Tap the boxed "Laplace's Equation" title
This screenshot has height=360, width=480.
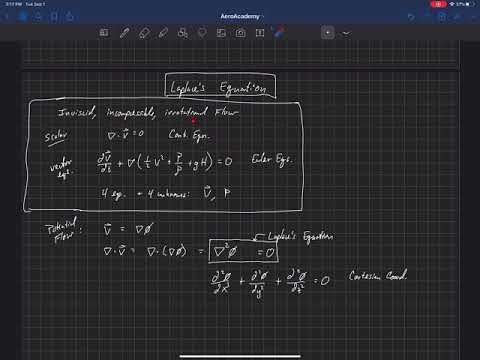click(x=220, y=86)
